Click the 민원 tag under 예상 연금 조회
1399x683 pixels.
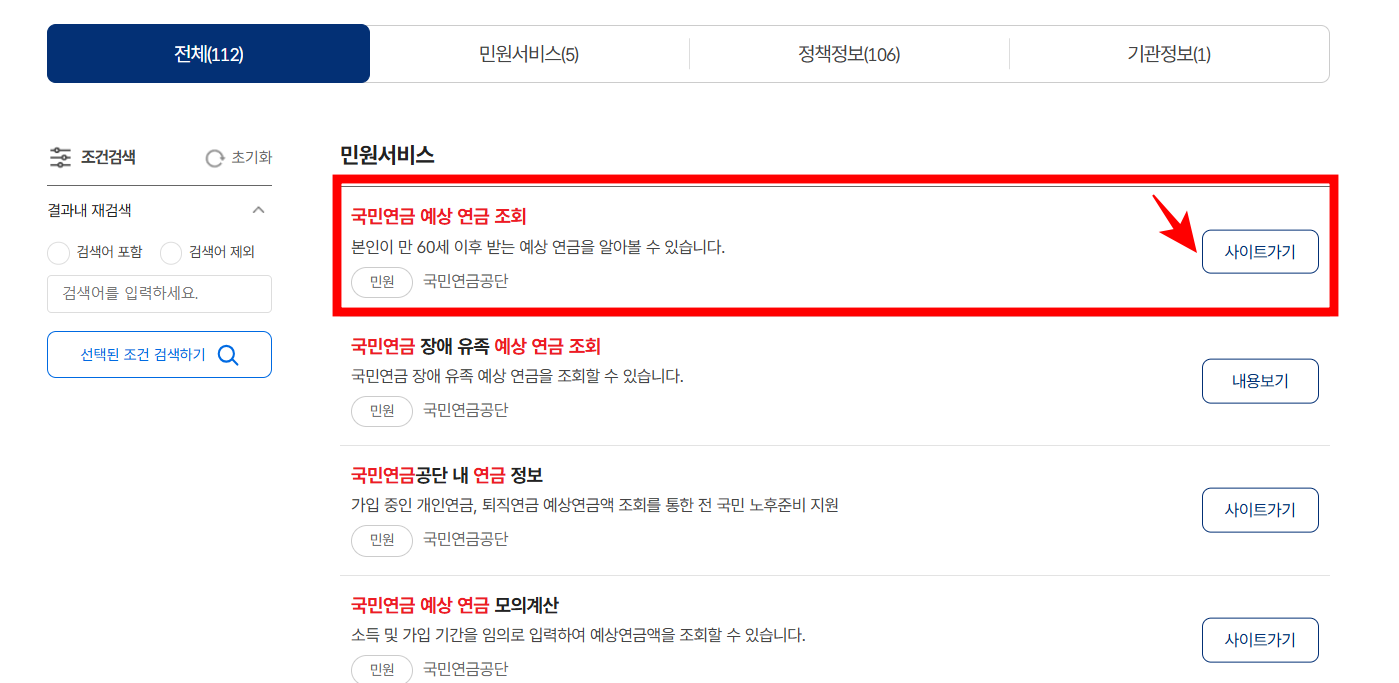pos(382,282)
